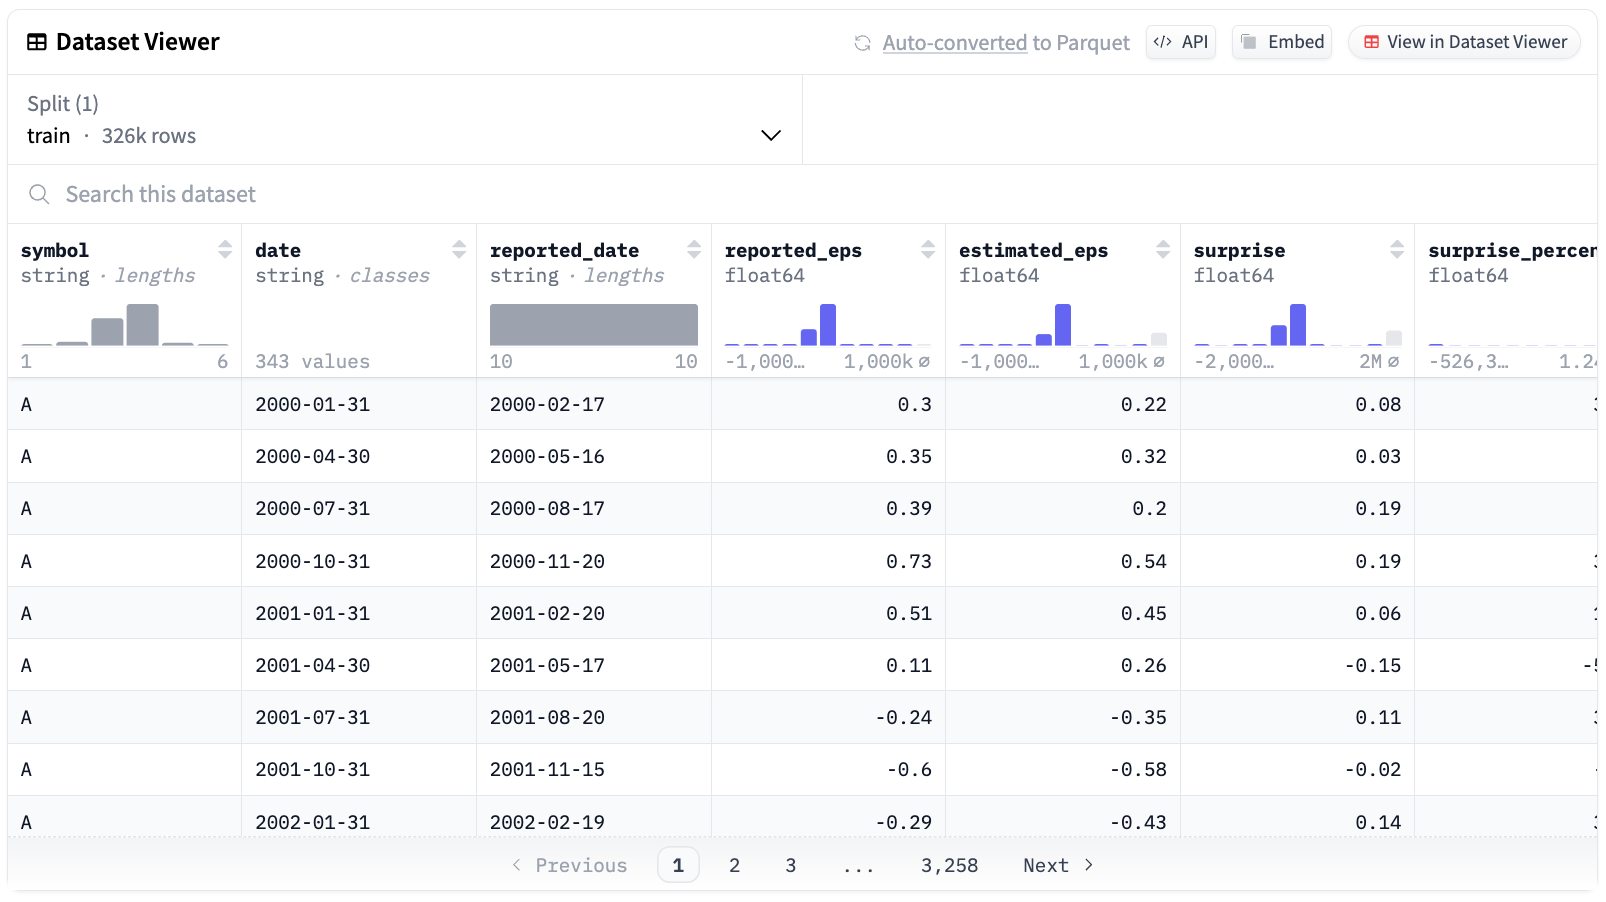Click the Embed button
Screen dimensions: 1606x902
[1282, 42]
